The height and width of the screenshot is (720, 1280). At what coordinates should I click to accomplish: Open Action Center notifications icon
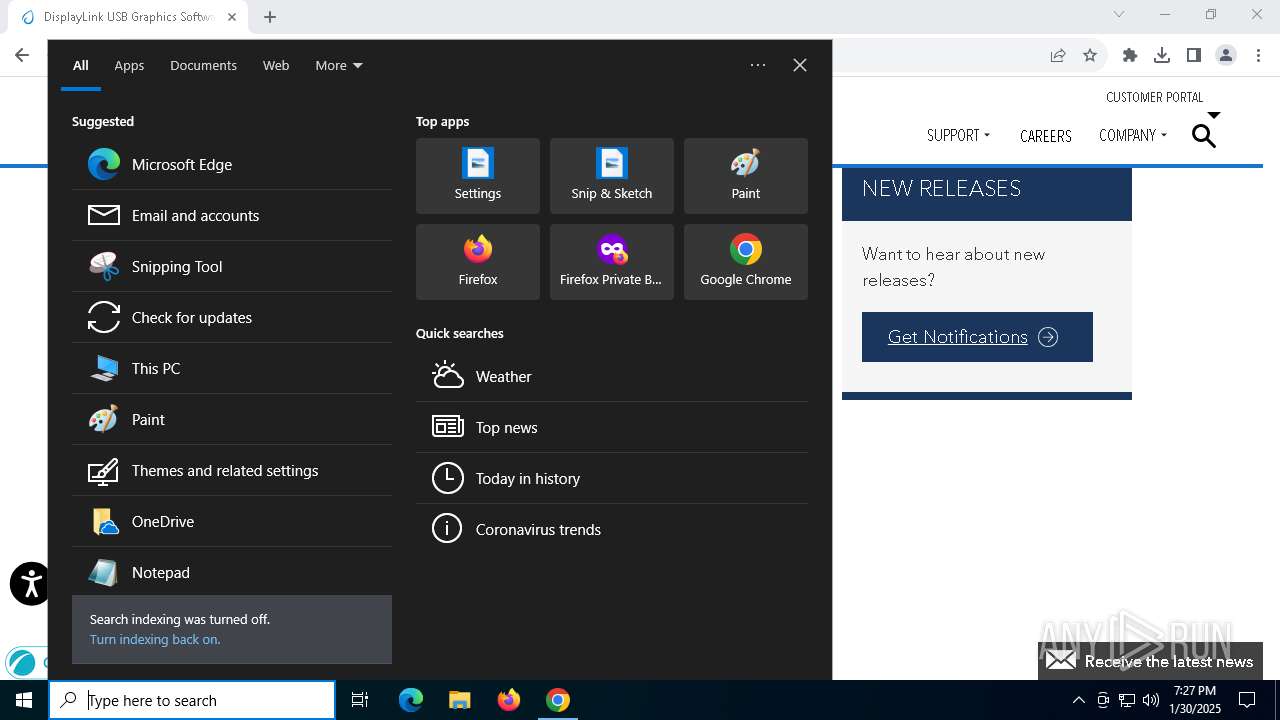click(x=1247, y=700)
